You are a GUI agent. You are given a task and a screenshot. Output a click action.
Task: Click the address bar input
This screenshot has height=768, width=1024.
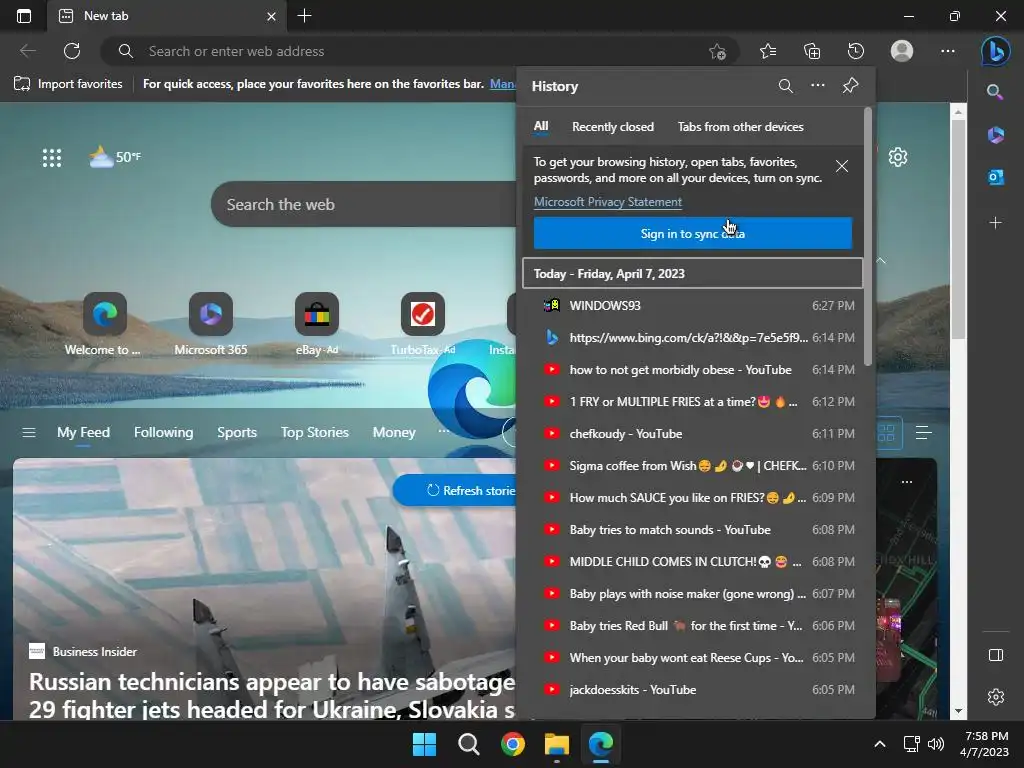coord(418,51)
